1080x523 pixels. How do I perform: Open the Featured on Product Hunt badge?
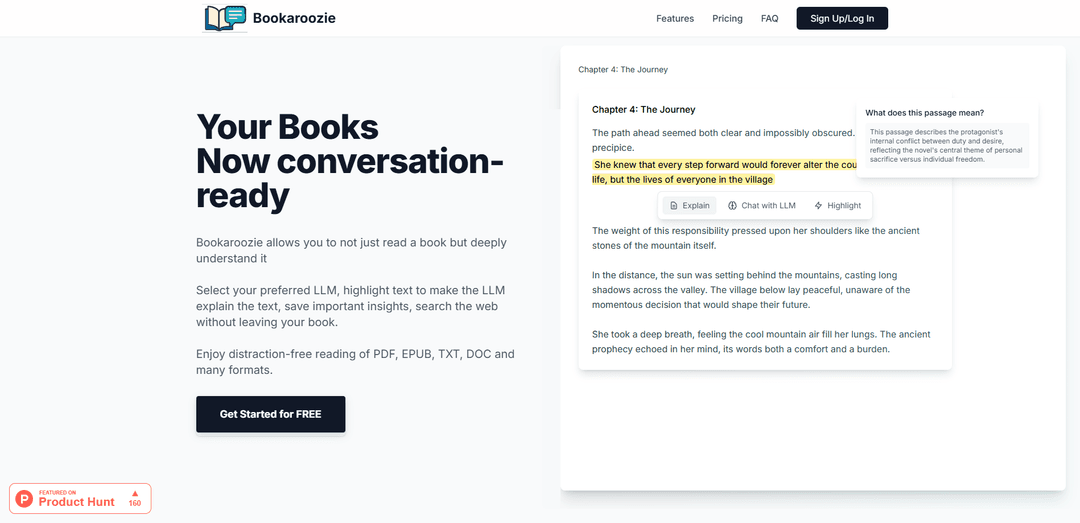click(80, 498)
